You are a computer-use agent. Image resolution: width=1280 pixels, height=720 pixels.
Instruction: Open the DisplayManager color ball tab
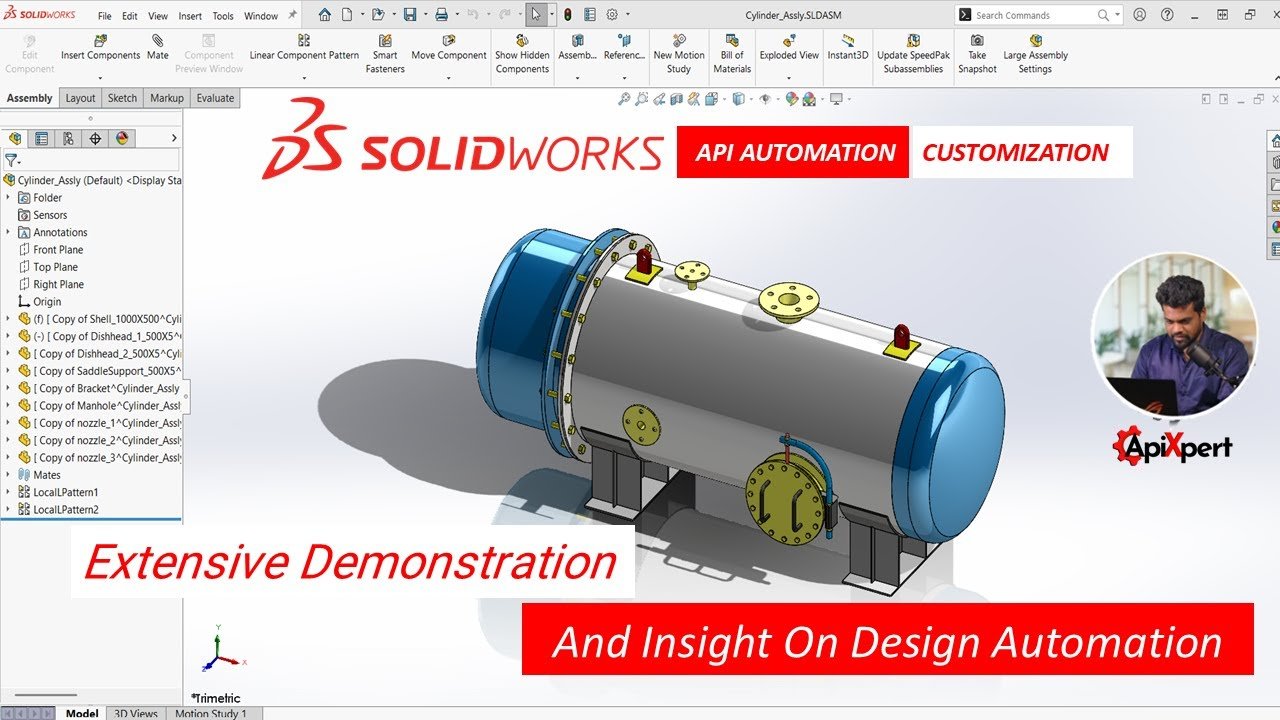pyautogui.click(x=122, y=139)
